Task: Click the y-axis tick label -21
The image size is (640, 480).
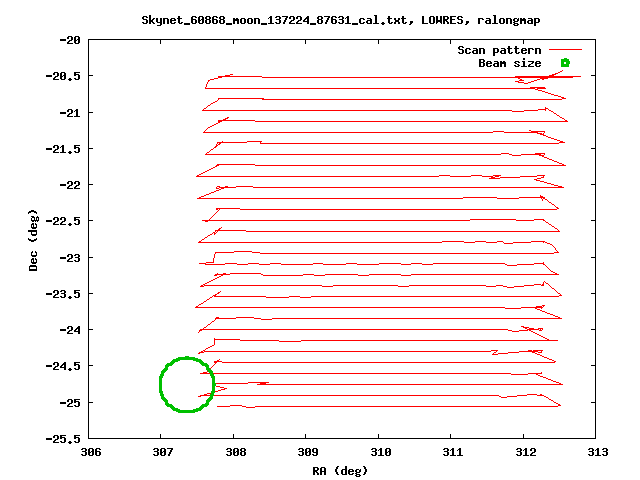Action: coord(70,113)
